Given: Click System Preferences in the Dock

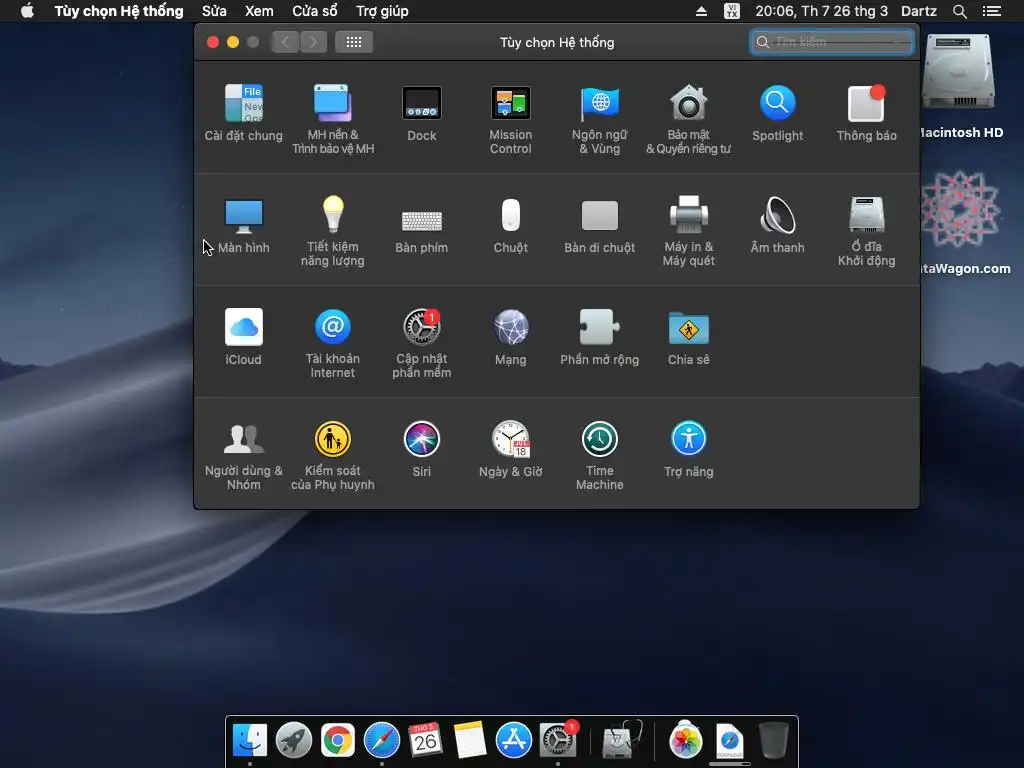Looking at the screenshot, I should tap(558, 741).
